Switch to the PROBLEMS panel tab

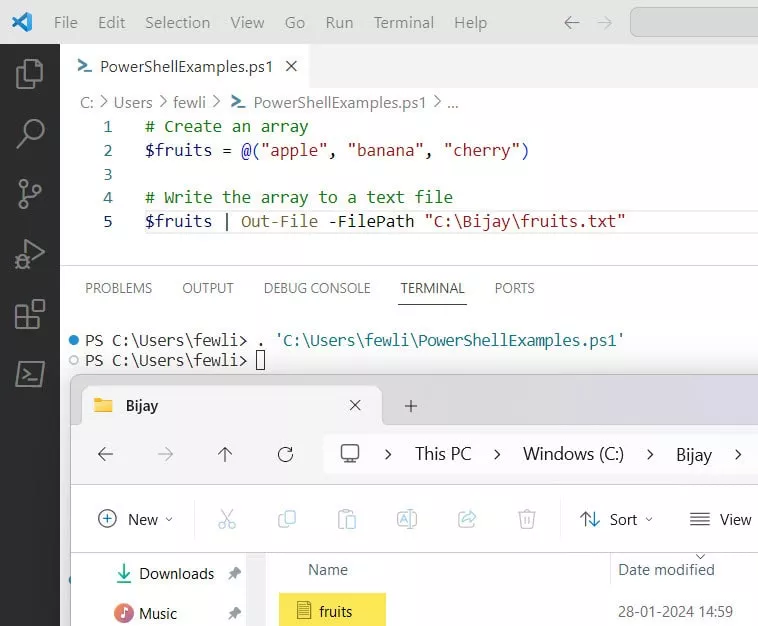tap(118, 288)
